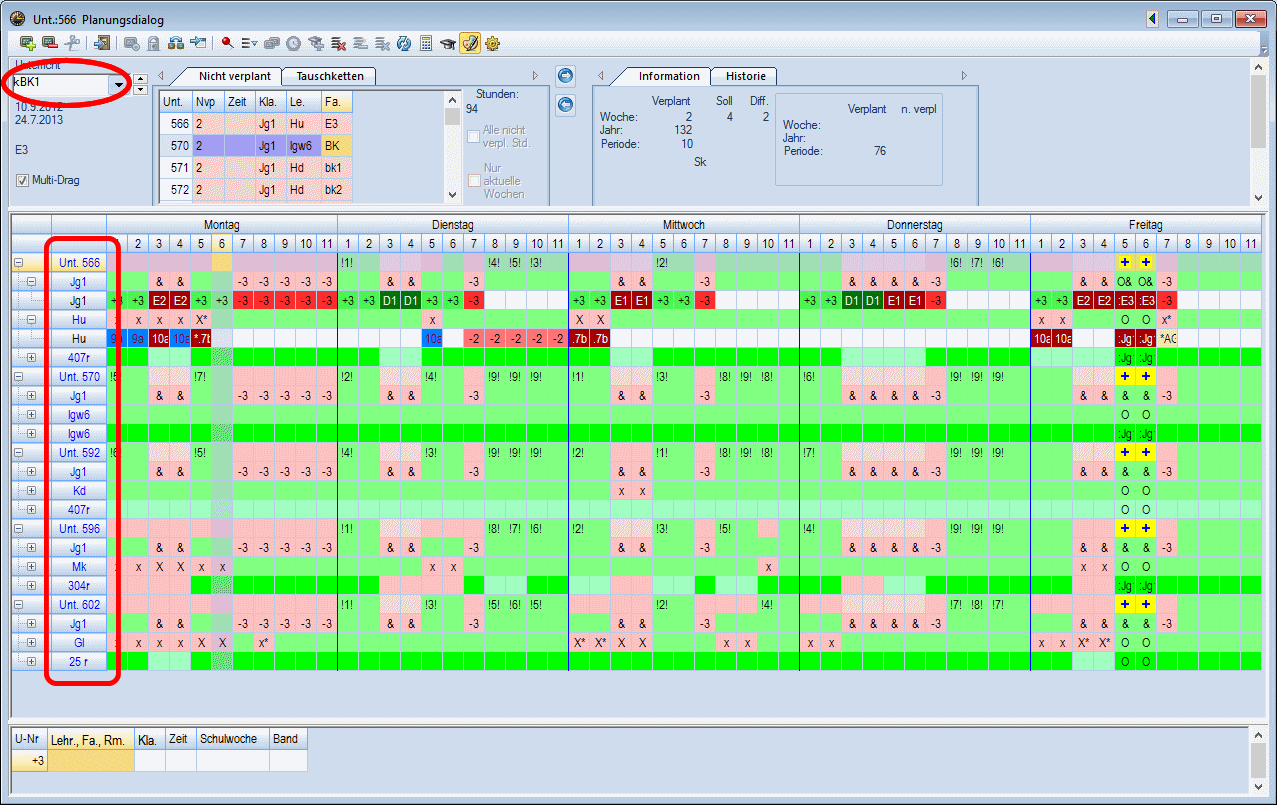Collapse the Unt. 566 tree row
Viewport: 1277px width, 805px height.
[x=19, y=263]
